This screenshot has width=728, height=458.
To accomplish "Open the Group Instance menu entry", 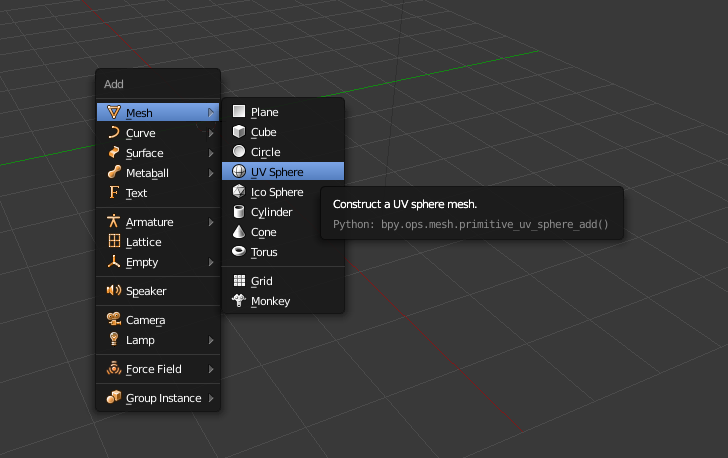I will [158, 398].
